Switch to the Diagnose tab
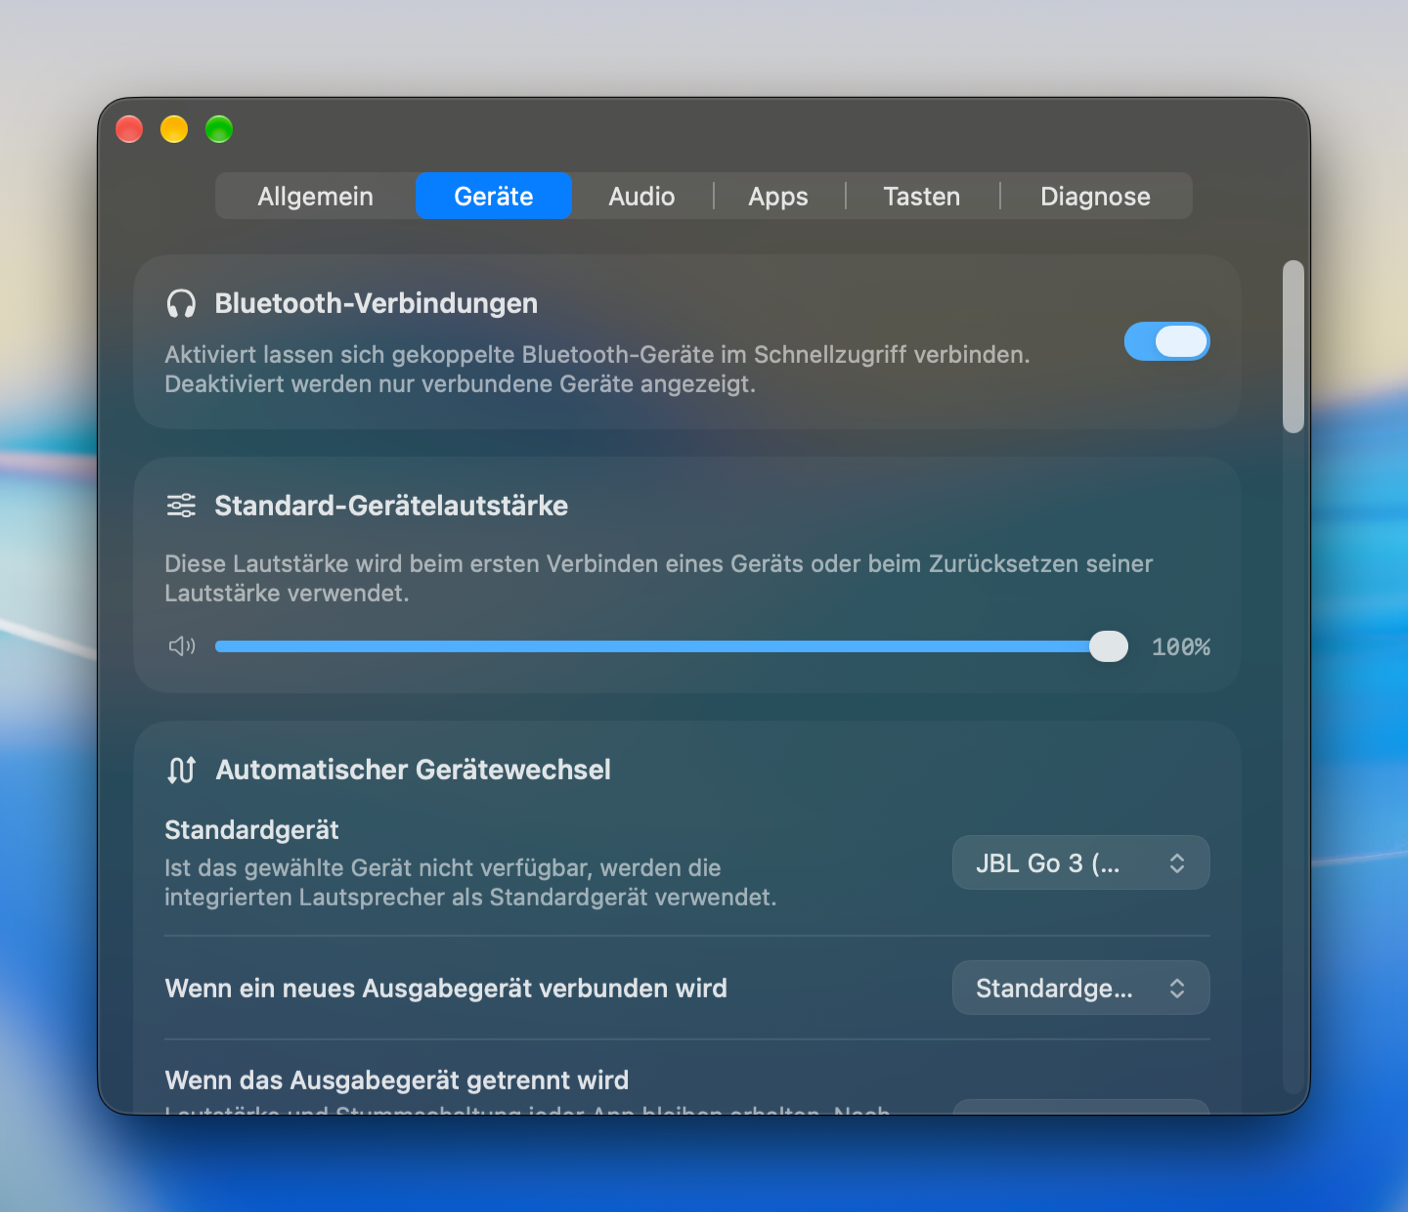This screenshot has height=1212, width=1408. 1095,196
